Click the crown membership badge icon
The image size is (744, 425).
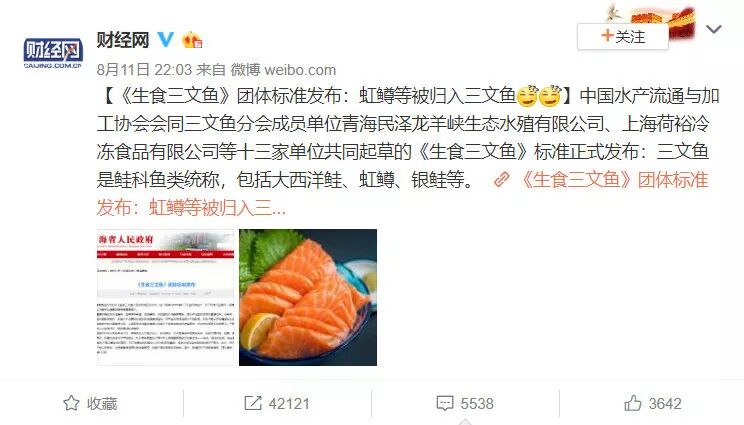pyautogui.click(x=192, y=40)
